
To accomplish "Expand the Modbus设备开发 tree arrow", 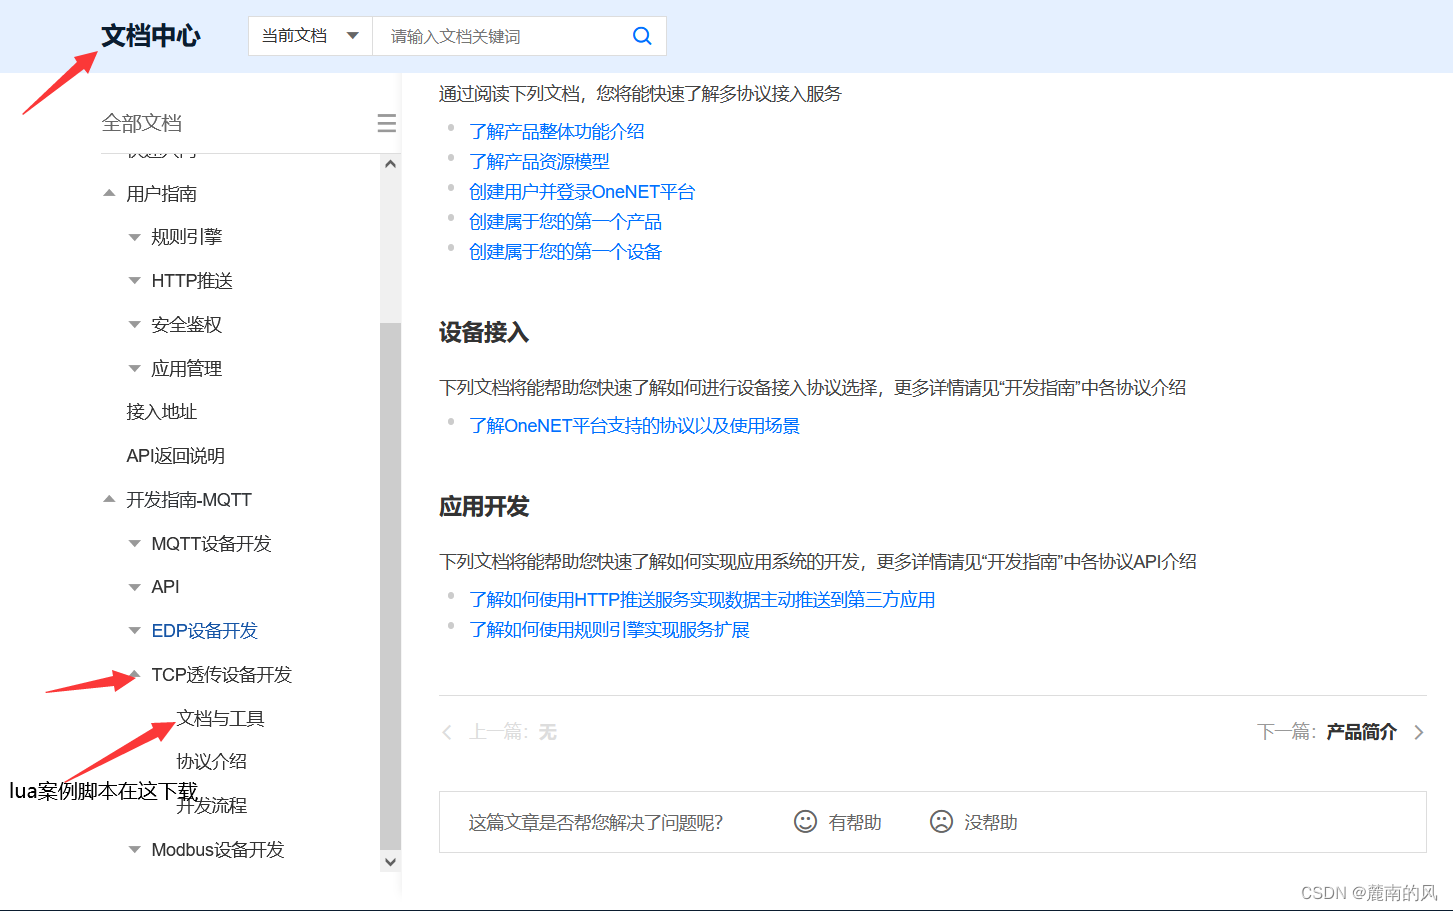I will coord(134,850).
